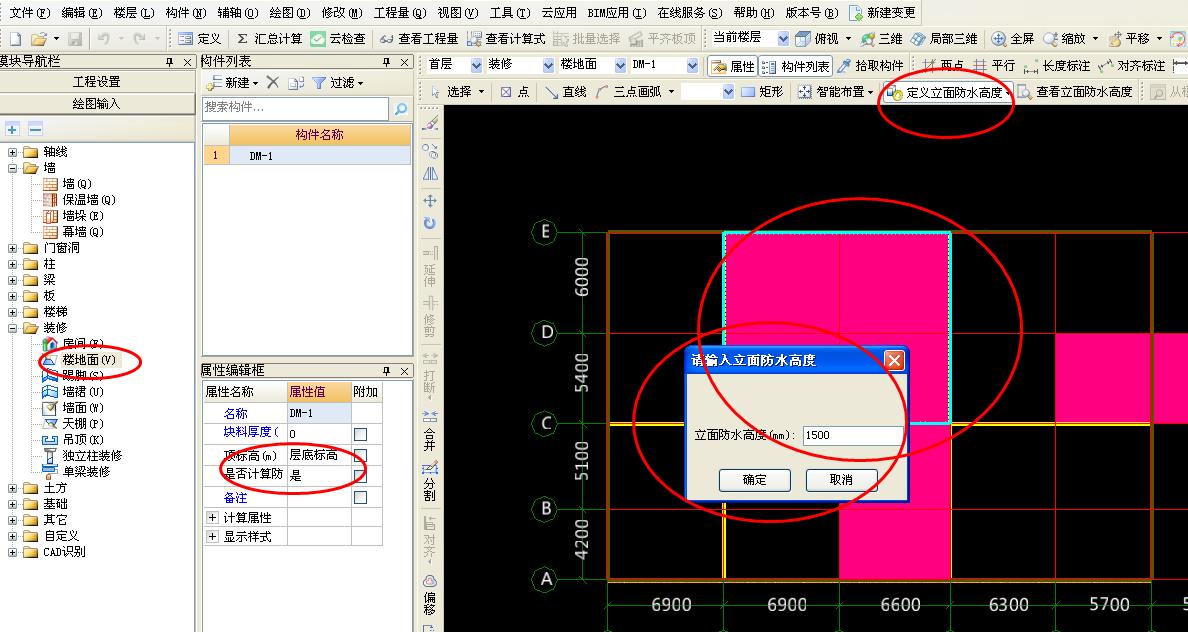This screenshot has height=632, width=1188.
Task: Open the 工程量 menu
Action: [401, 13]
